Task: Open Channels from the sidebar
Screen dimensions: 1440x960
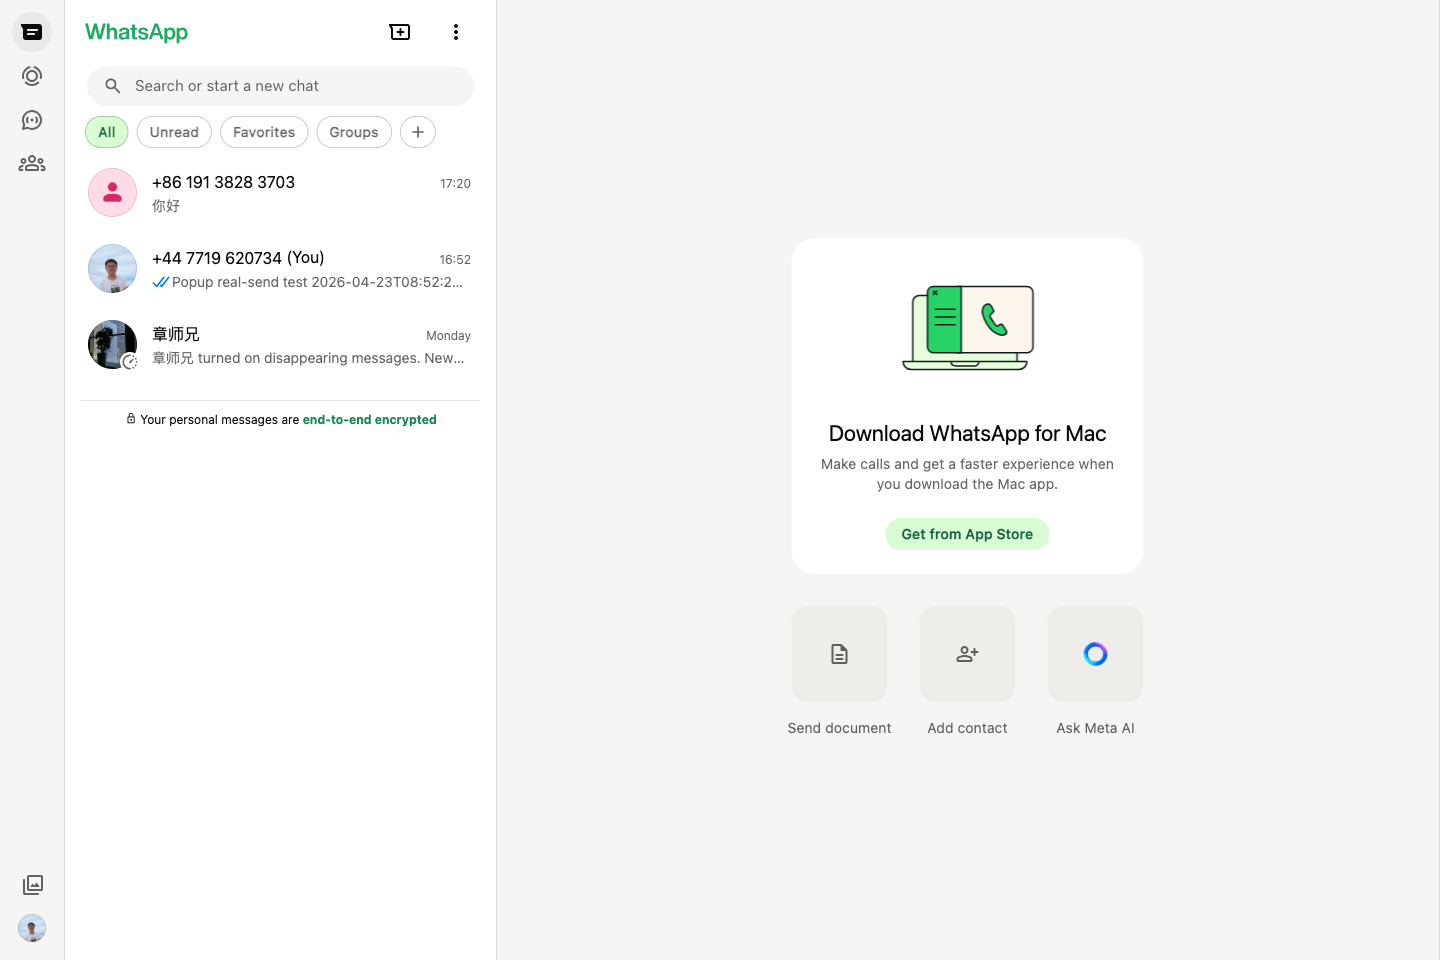Action: [x=32, y=120]
